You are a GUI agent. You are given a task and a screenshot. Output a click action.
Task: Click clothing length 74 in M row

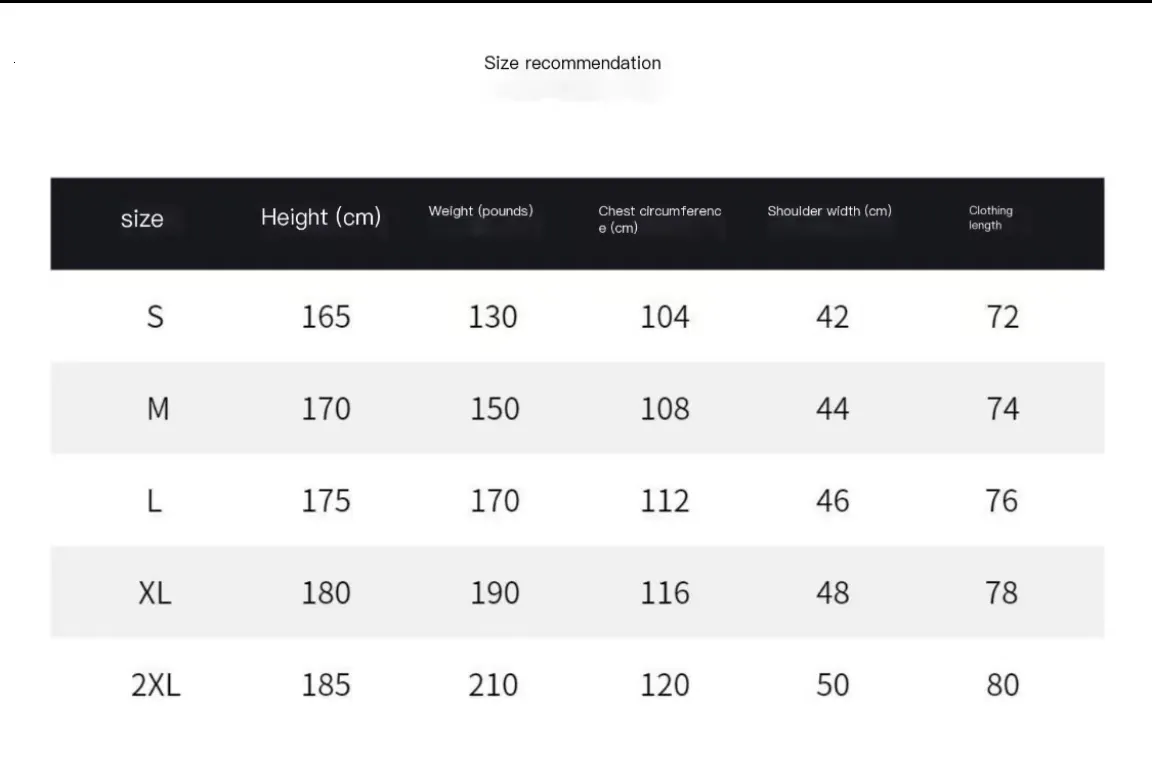tap(1002, 409)
